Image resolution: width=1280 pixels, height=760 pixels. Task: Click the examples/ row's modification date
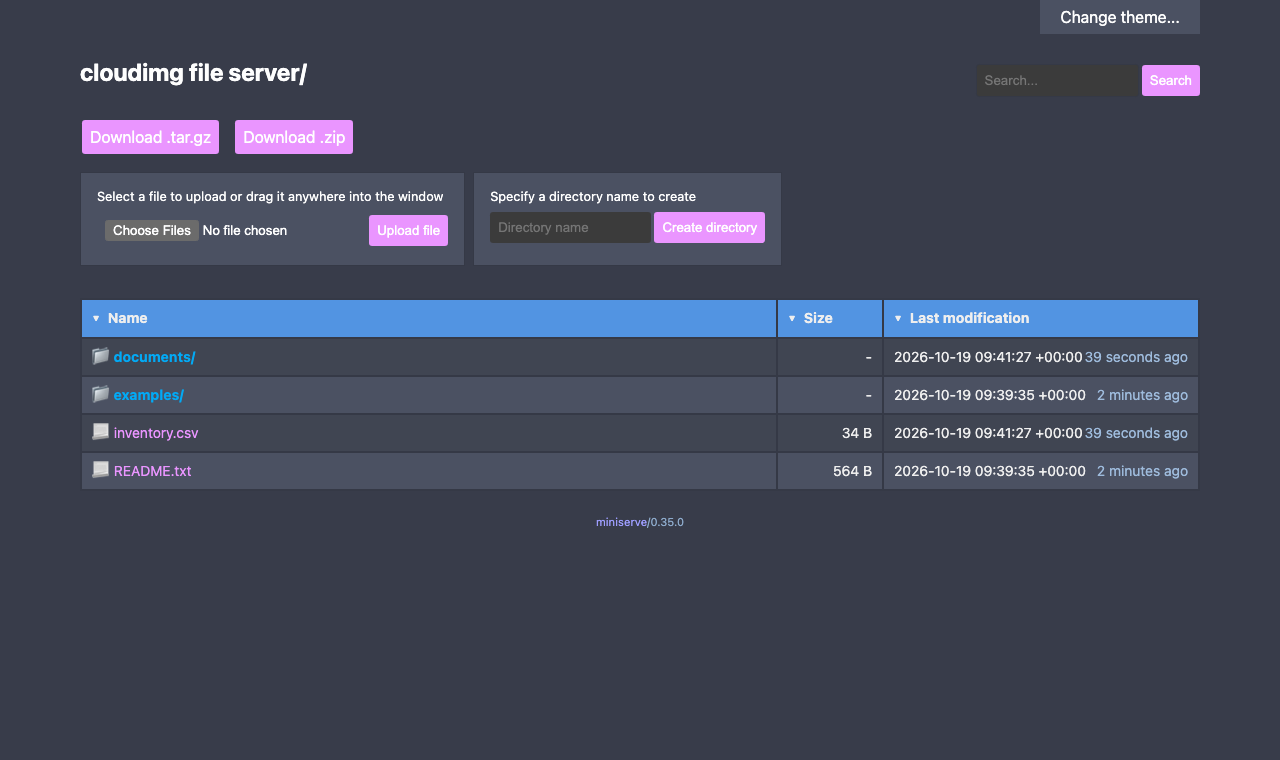990,395
